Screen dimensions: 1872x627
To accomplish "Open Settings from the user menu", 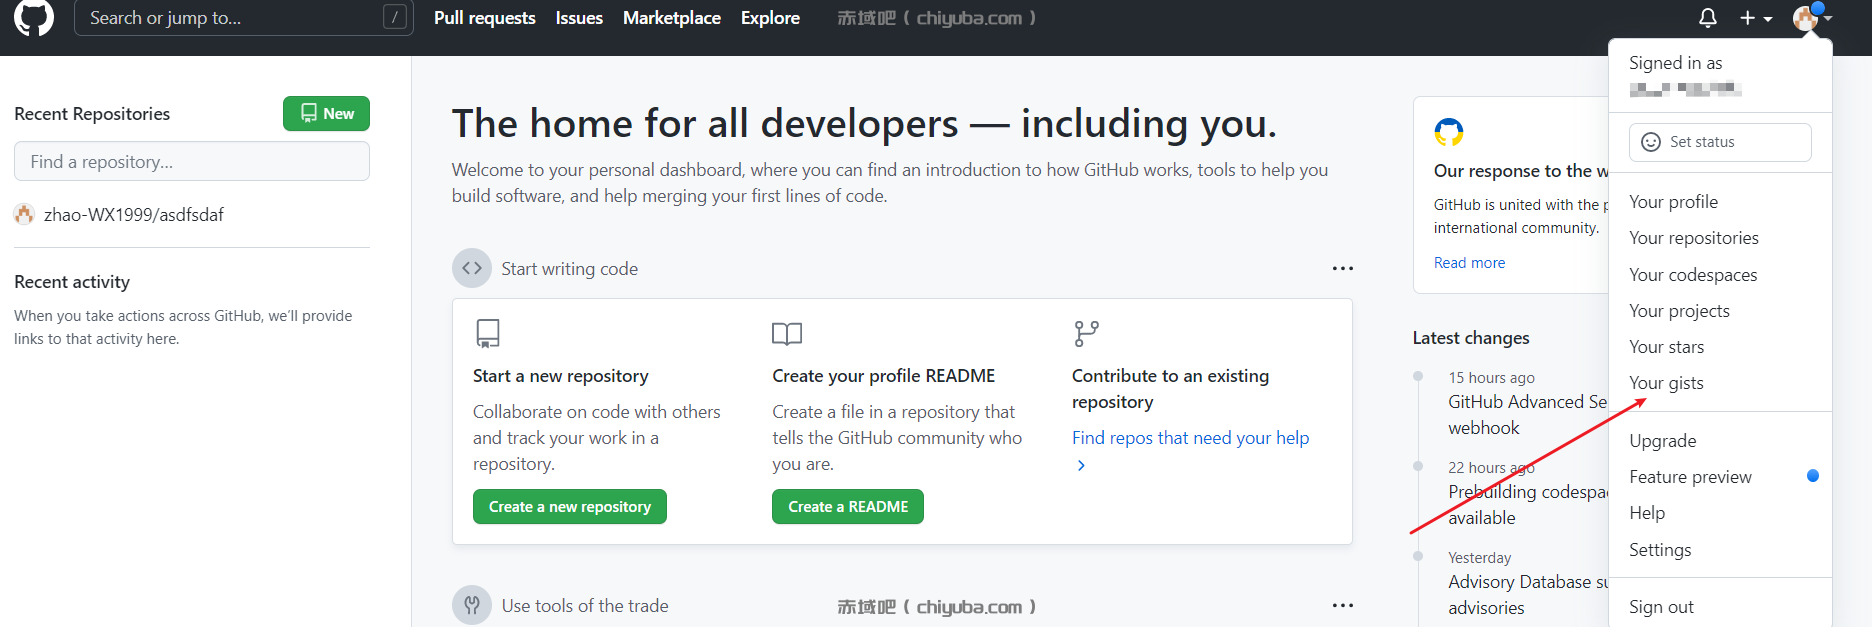I will click(x=1720, y=550).
